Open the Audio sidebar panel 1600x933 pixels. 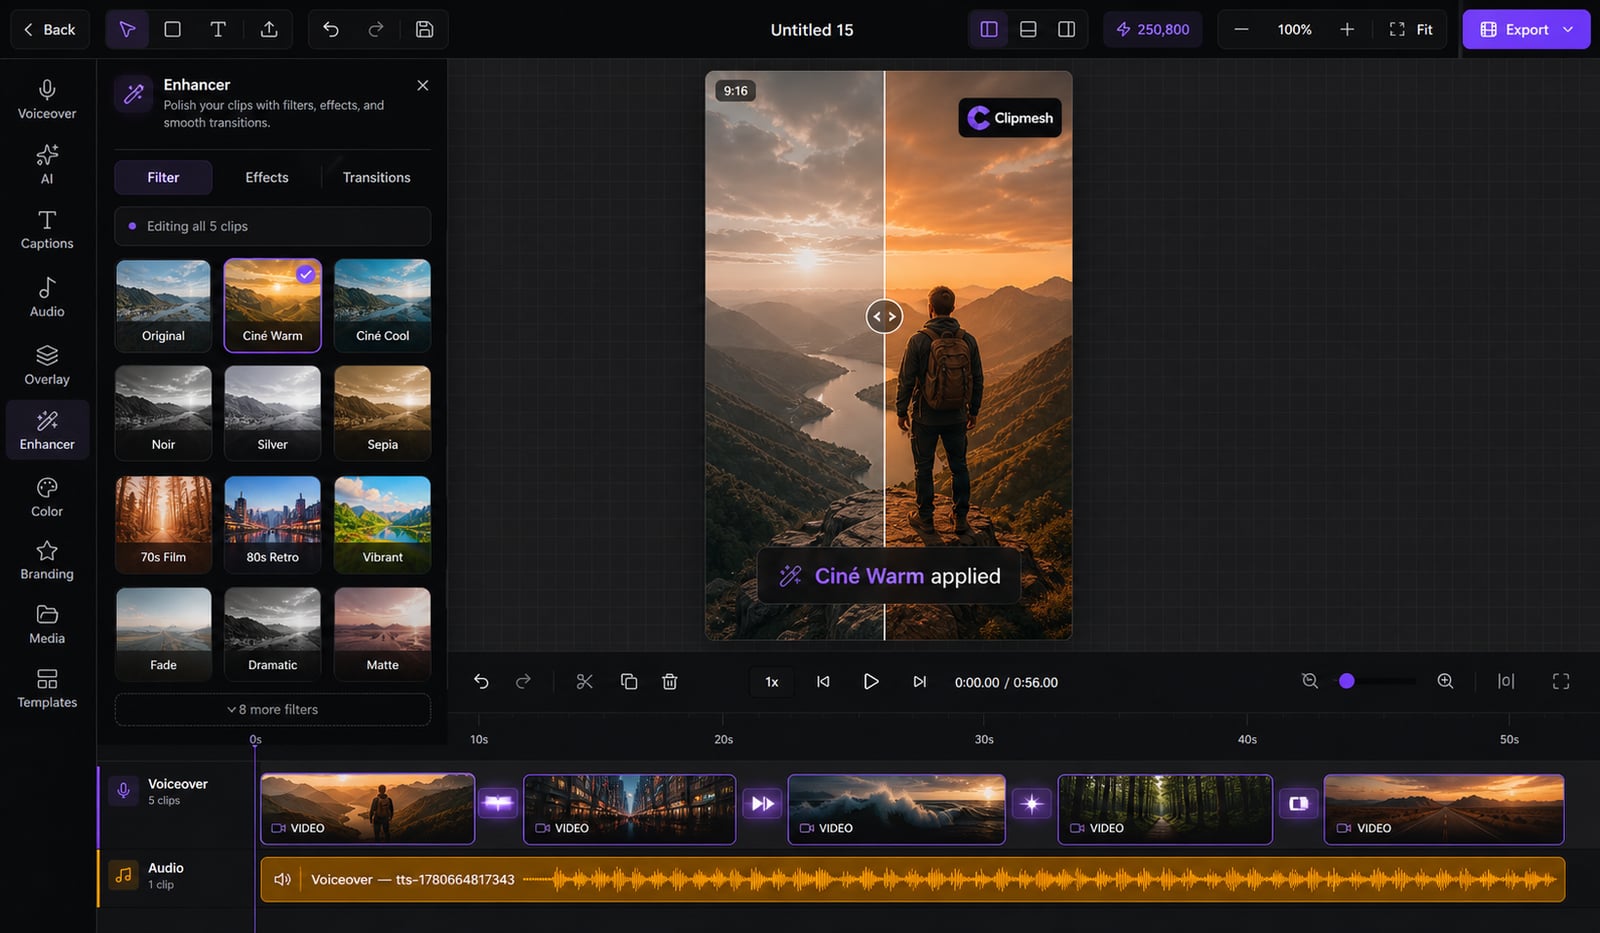pyautogui.click(x=47, y=298)
